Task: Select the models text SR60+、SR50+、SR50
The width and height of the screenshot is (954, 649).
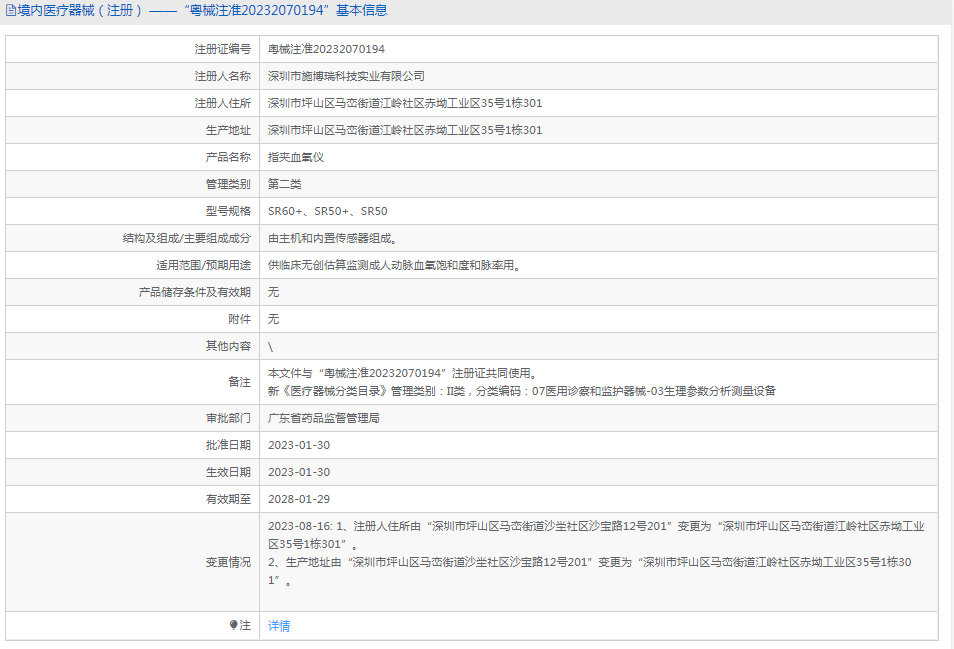Action: coord(327,211)
